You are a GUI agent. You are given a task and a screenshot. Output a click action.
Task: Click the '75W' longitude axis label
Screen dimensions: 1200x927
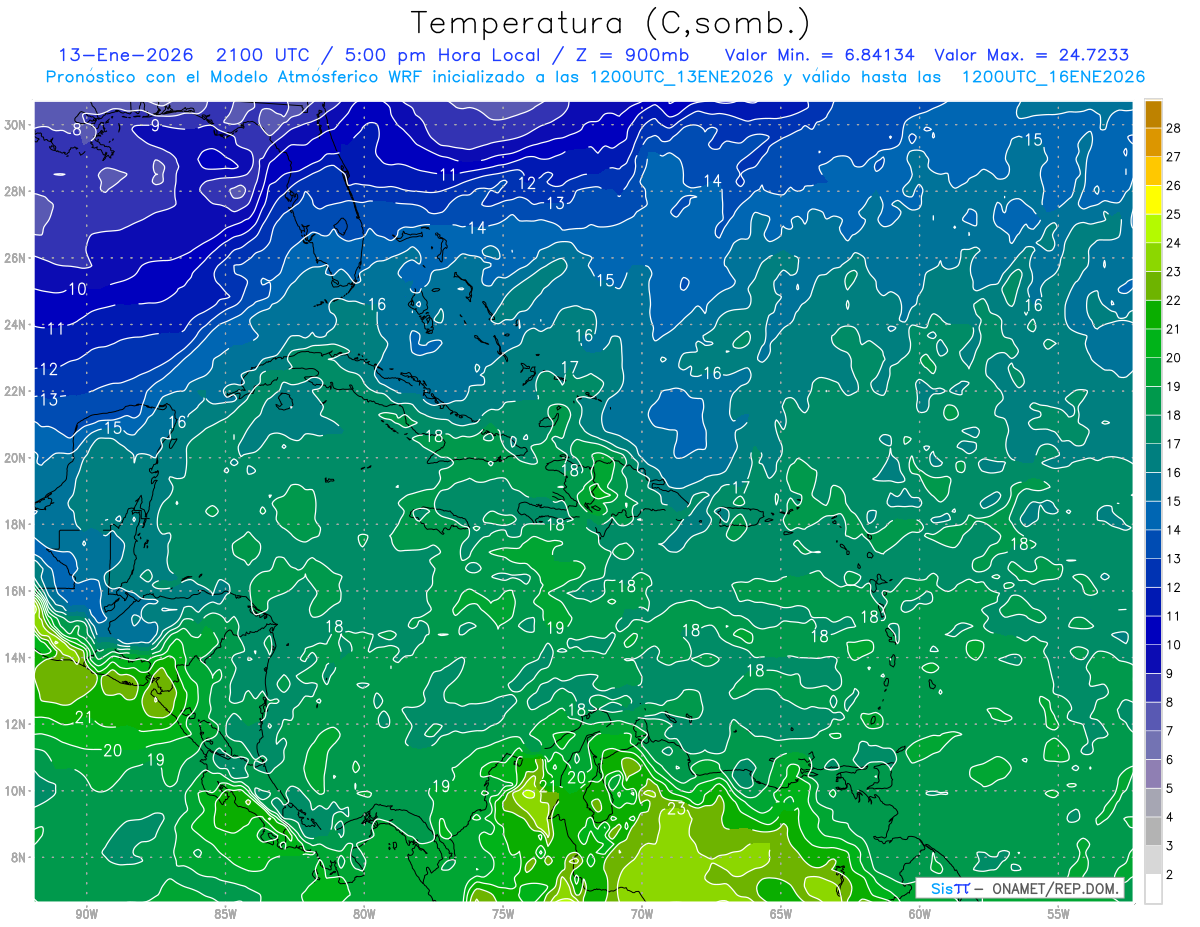pyautogui.click(x=503, y=915)
